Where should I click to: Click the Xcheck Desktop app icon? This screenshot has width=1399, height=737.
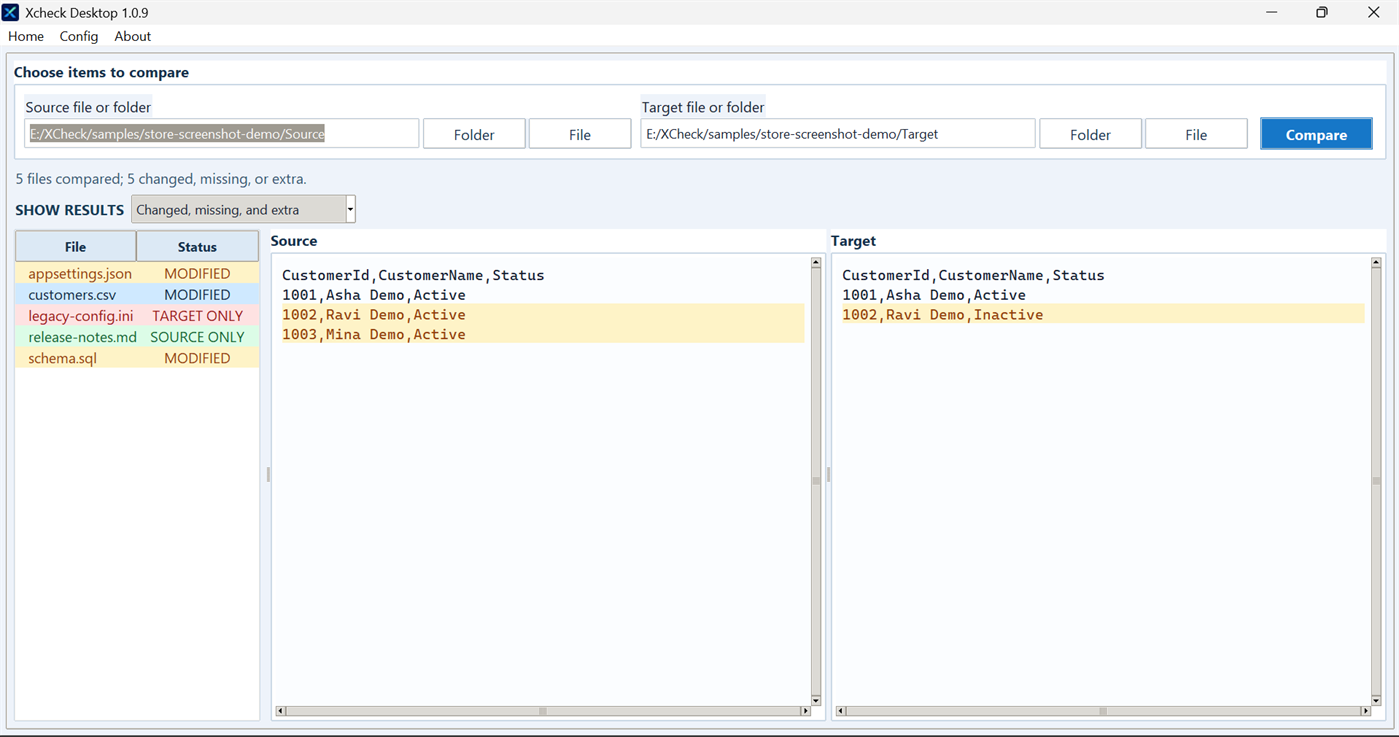pyautogui.click(x=10, y=13)
